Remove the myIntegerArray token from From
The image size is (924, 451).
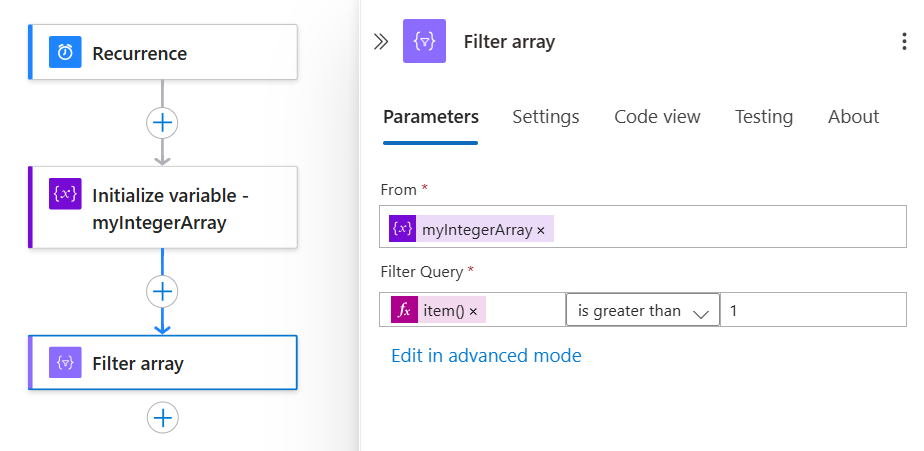541,230
